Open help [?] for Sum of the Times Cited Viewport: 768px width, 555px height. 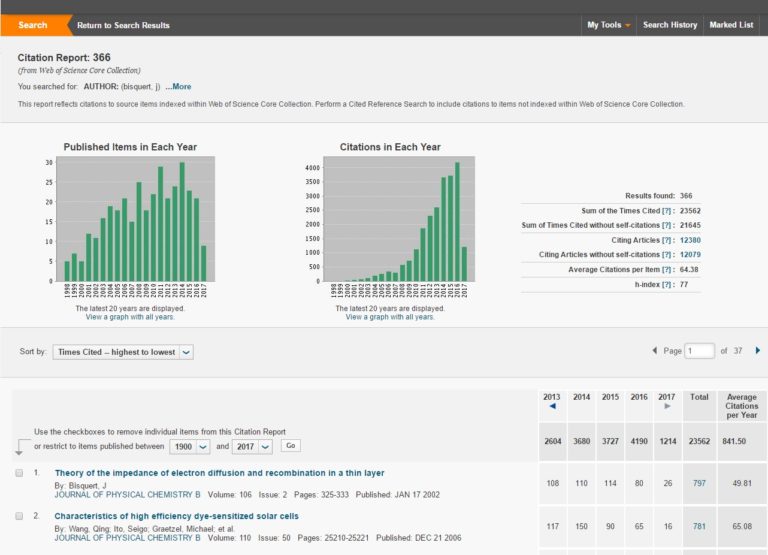click(667, 211)
